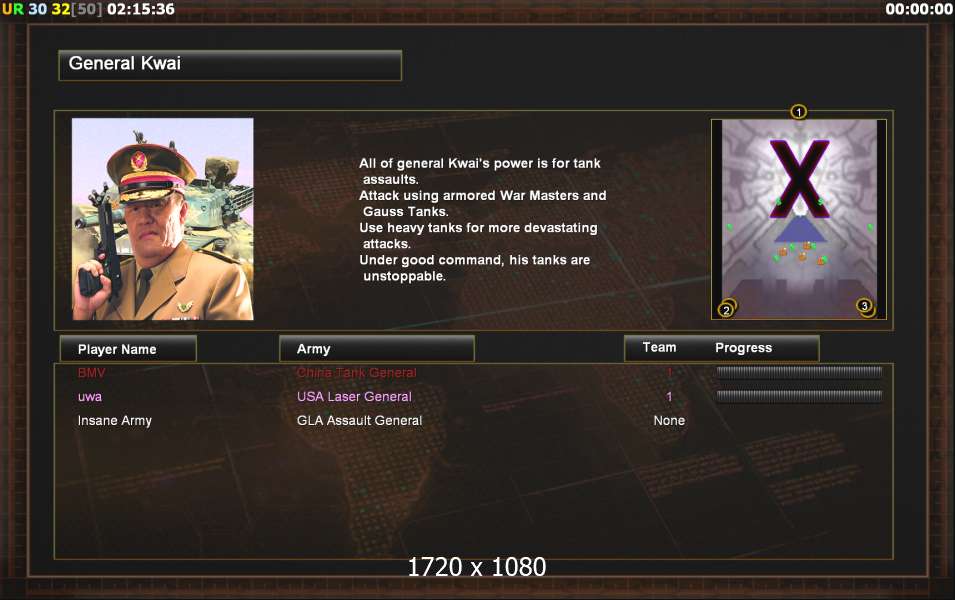The width and height of the screenshot is (955, 600).
Task: Select player BMV in the list
Action: pos(91,373)
